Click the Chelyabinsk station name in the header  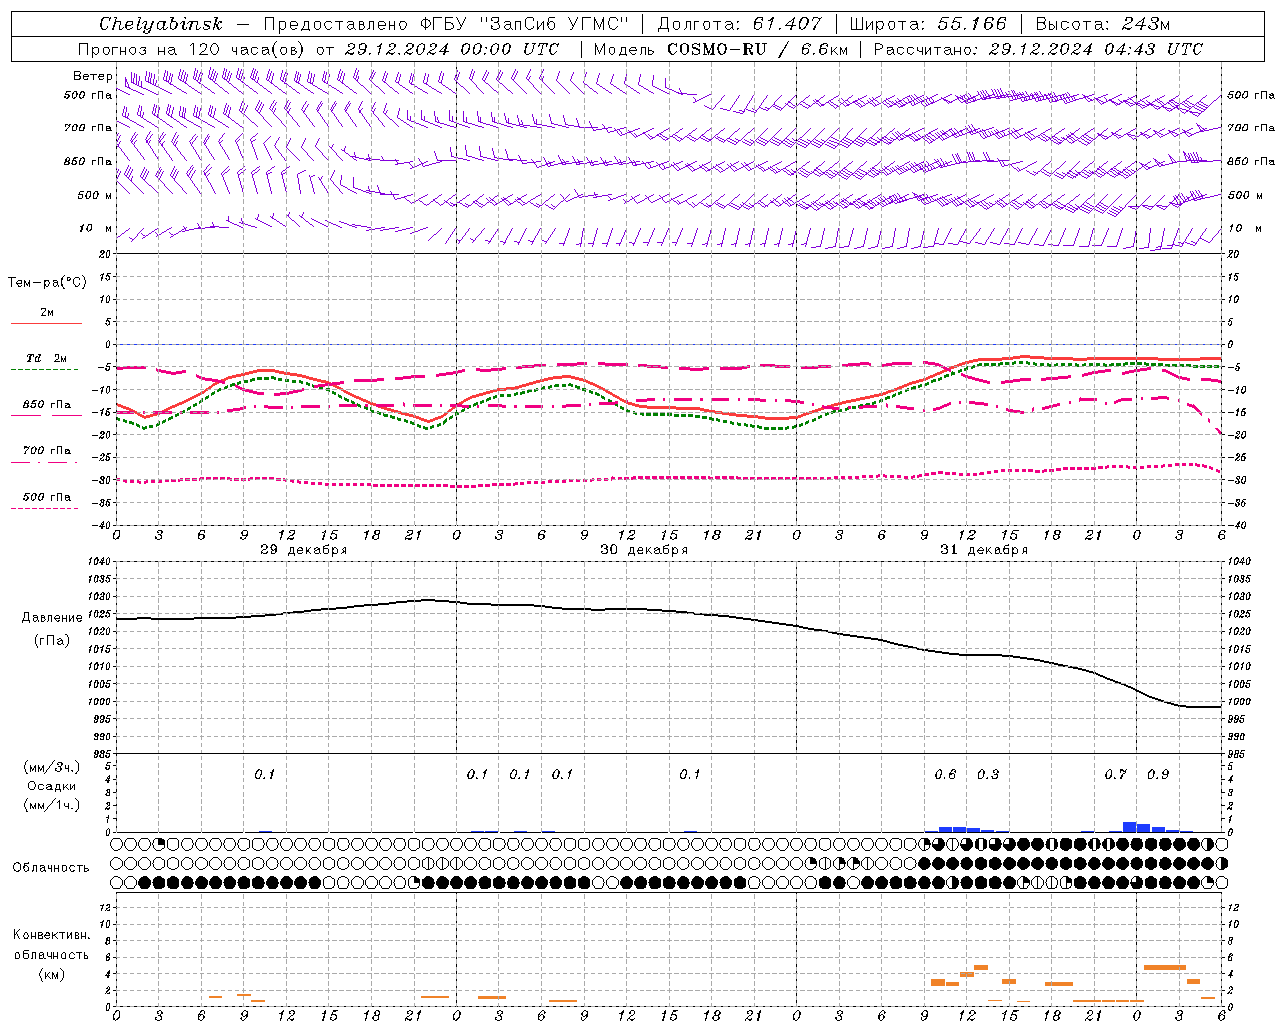pos(161,24)
